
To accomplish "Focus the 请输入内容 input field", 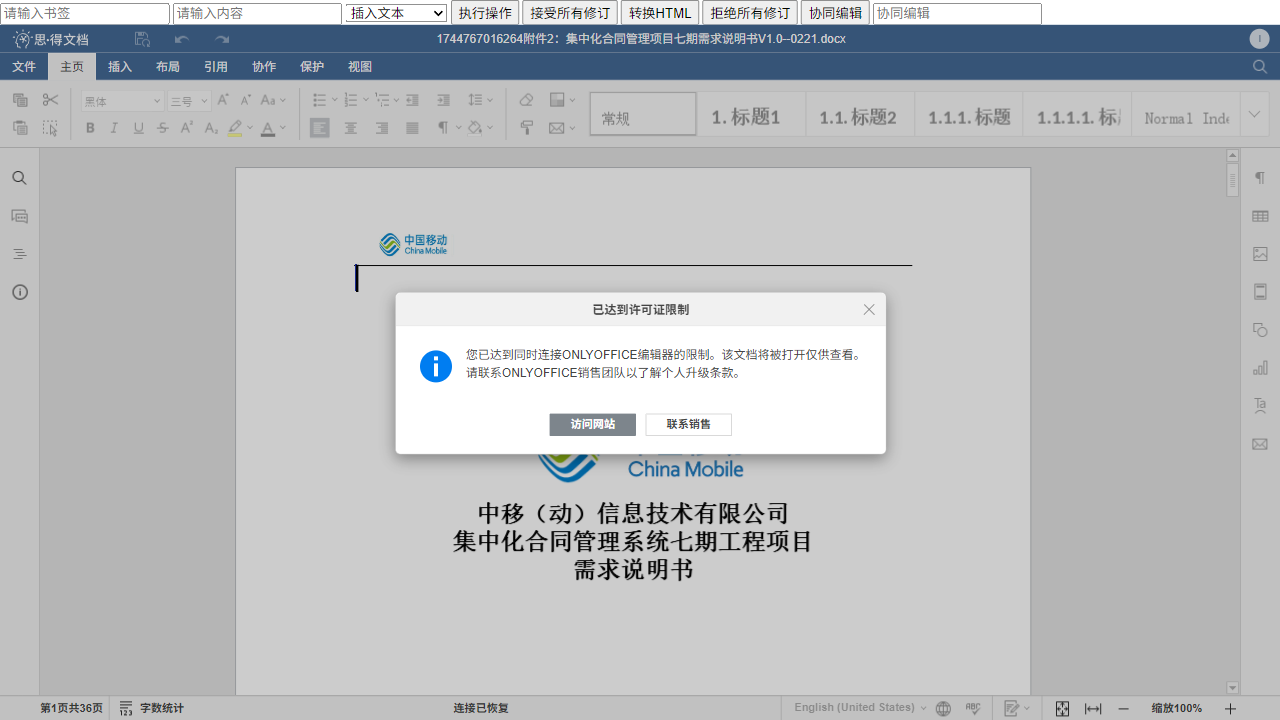I will 257,13.
